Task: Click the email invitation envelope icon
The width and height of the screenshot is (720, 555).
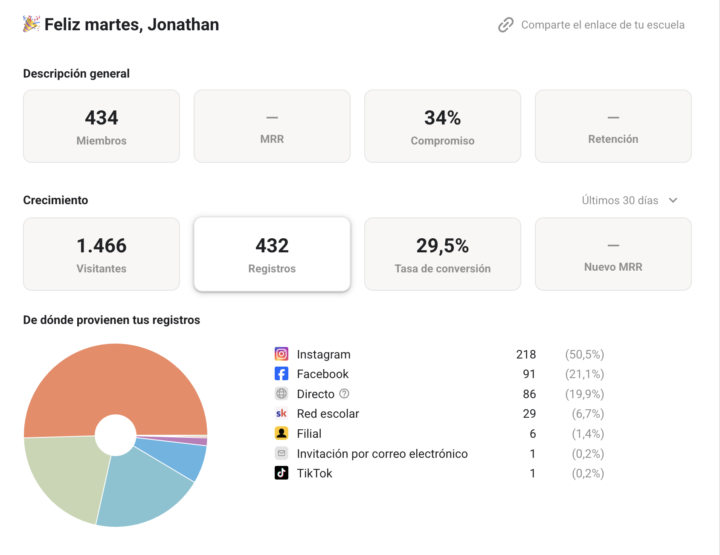Action: (x=281, y=454)
